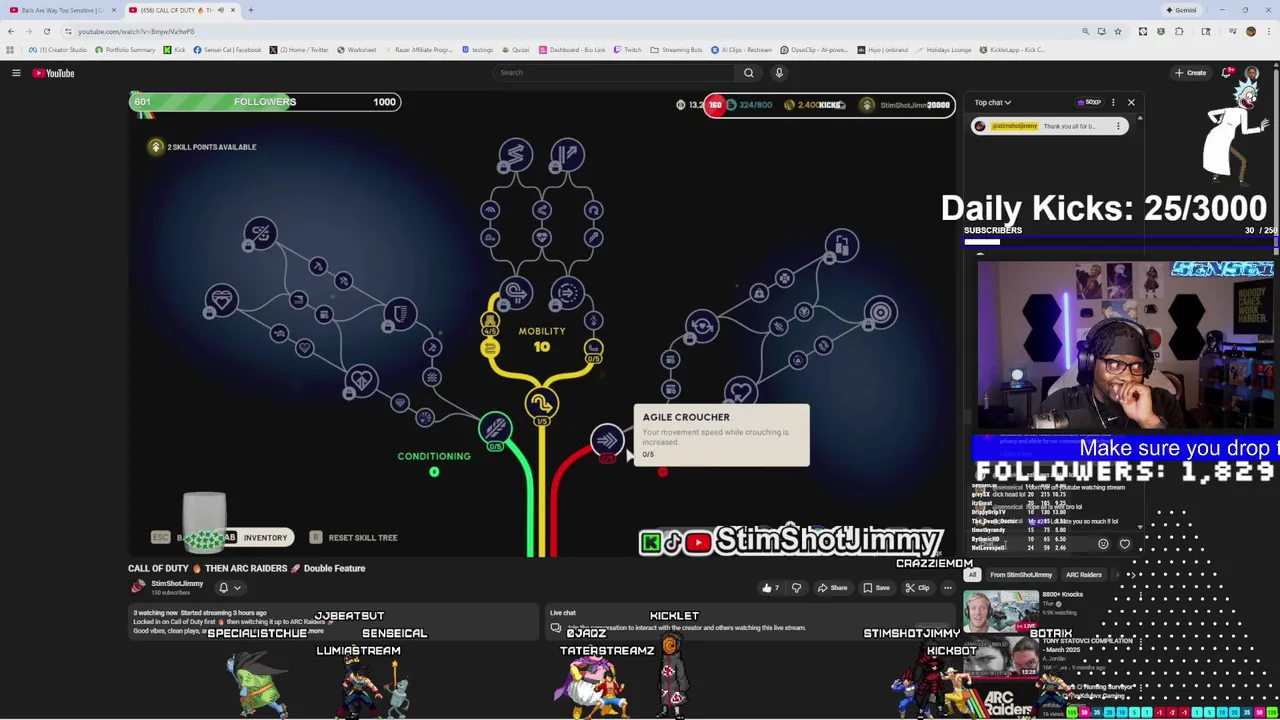
Task: Start voice search with the microphone
Action: pyautogui.click(x=779, y=73)
